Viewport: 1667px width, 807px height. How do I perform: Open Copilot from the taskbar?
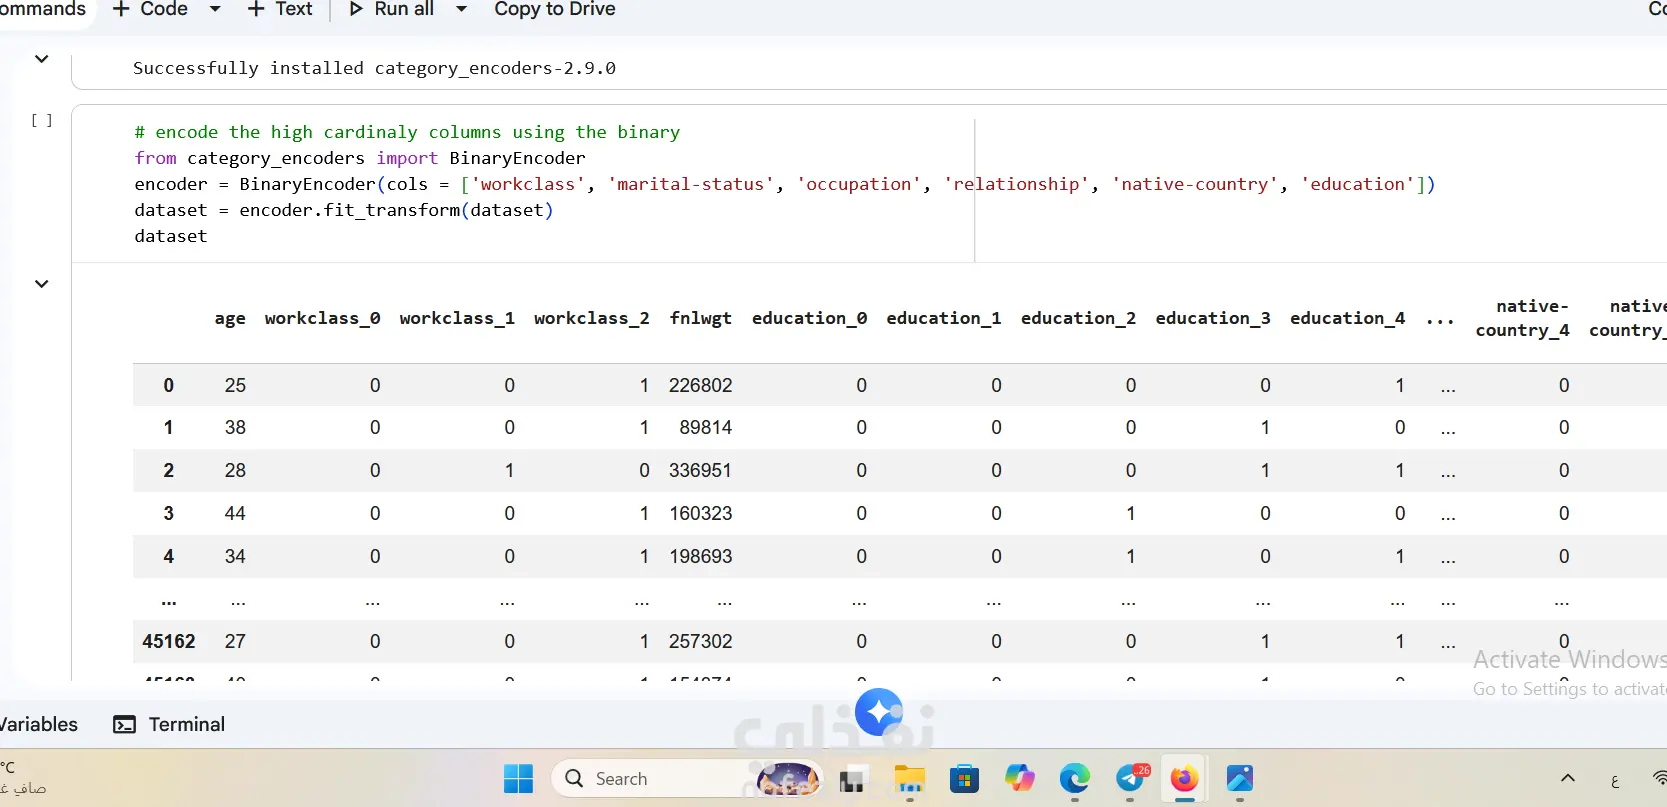pos(1019,778)
